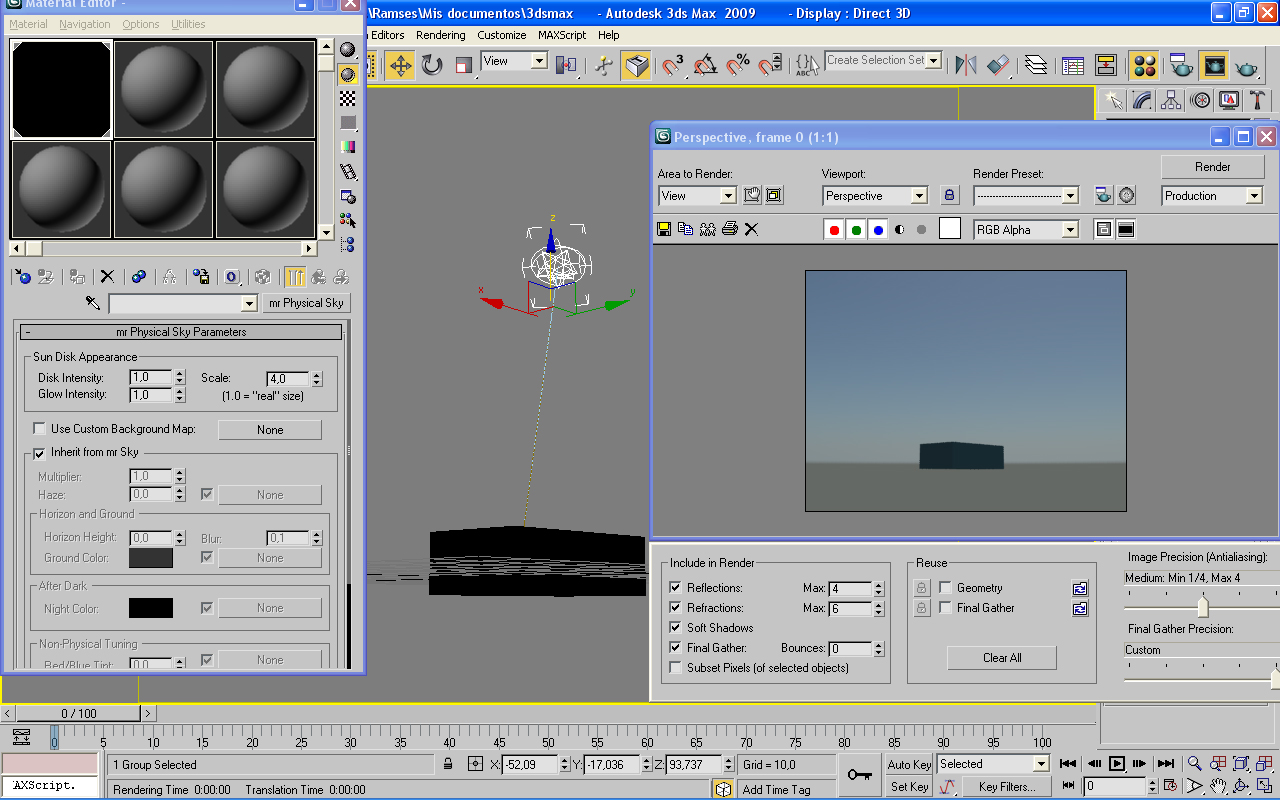Click Clear All button
Screen dimensions: 1280x800
(1002, 658)
